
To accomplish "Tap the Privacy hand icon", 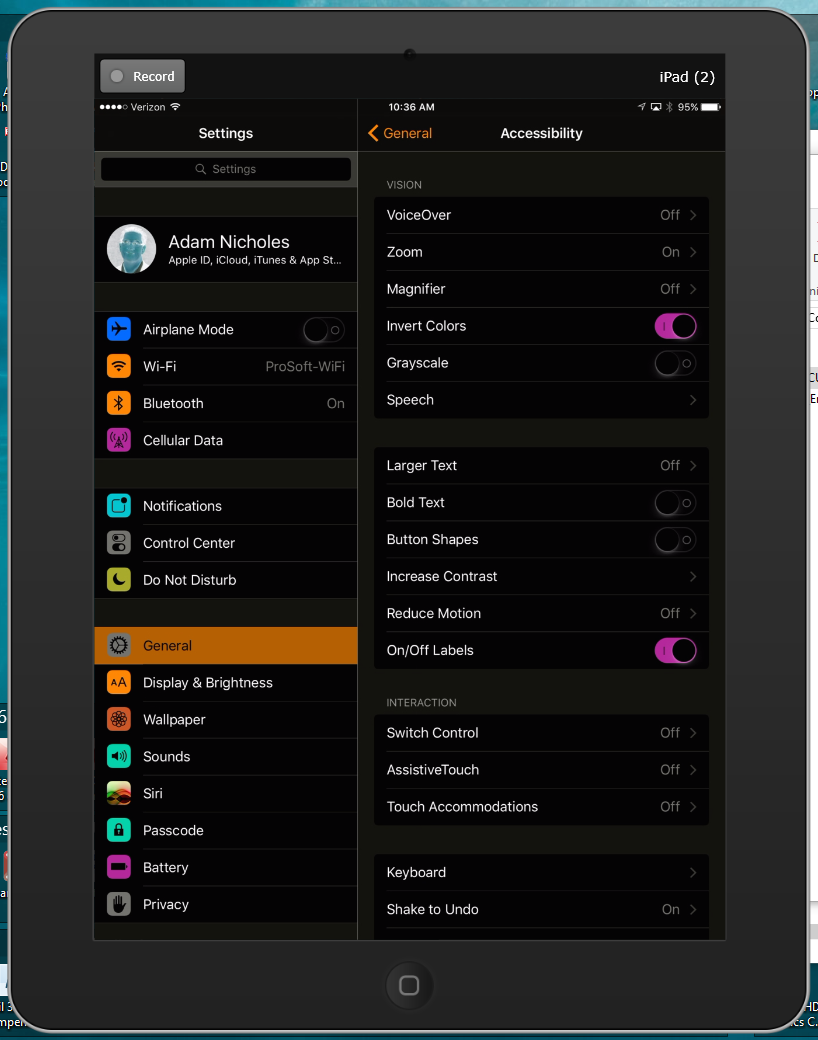I will pyautogui.click(x=119, y=904).
